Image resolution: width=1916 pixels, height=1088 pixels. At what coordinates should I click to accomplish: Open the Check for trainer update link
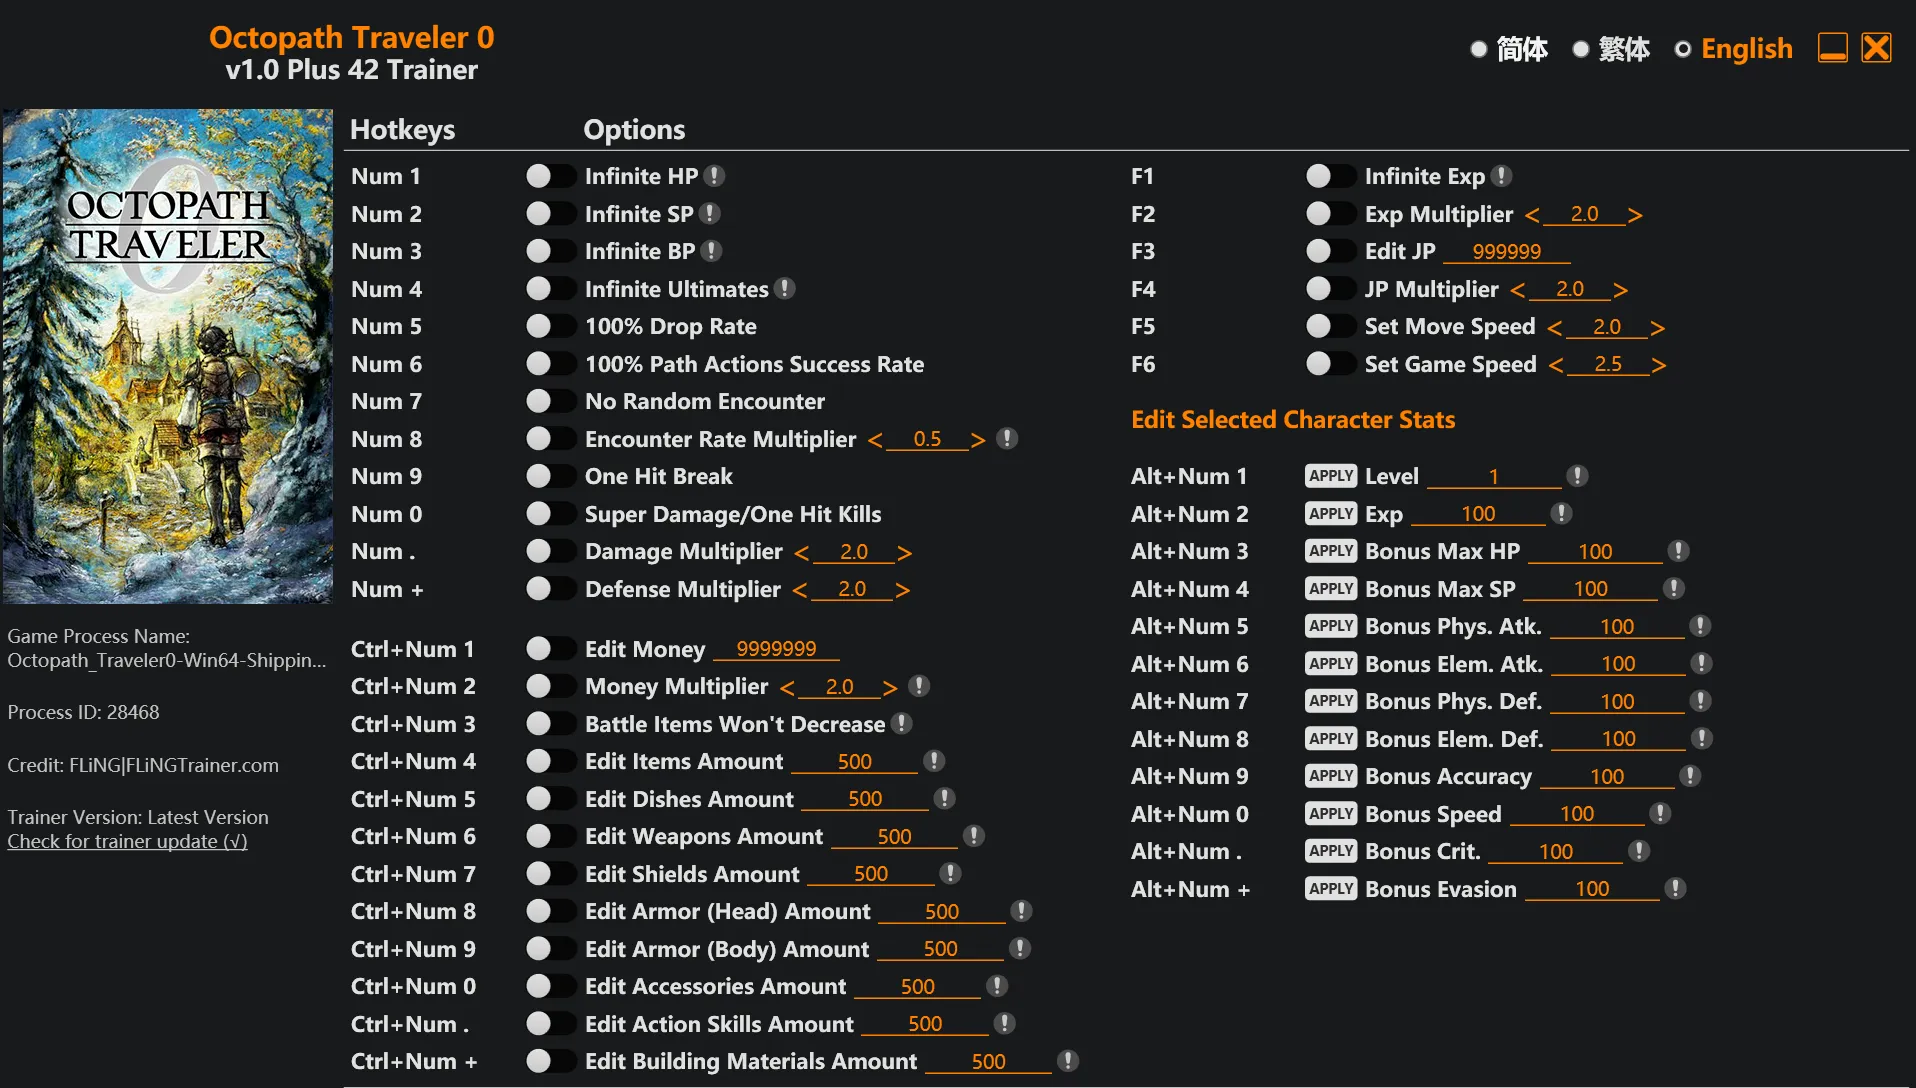pos(127,841)
